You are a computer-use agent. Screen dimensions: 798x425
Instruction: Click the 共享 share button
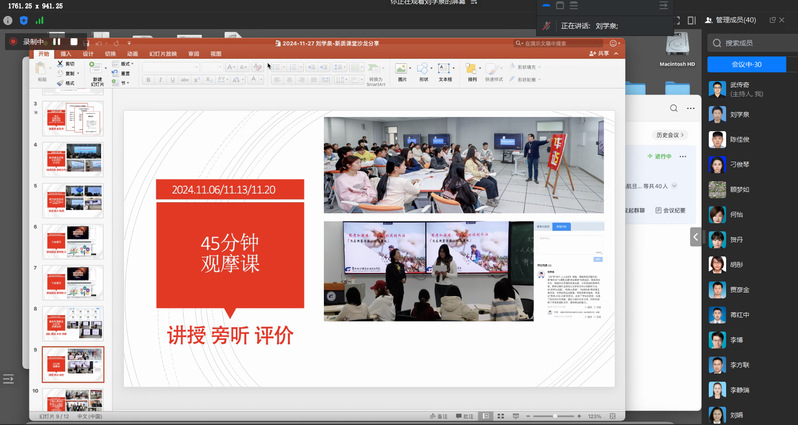[602, 53]
